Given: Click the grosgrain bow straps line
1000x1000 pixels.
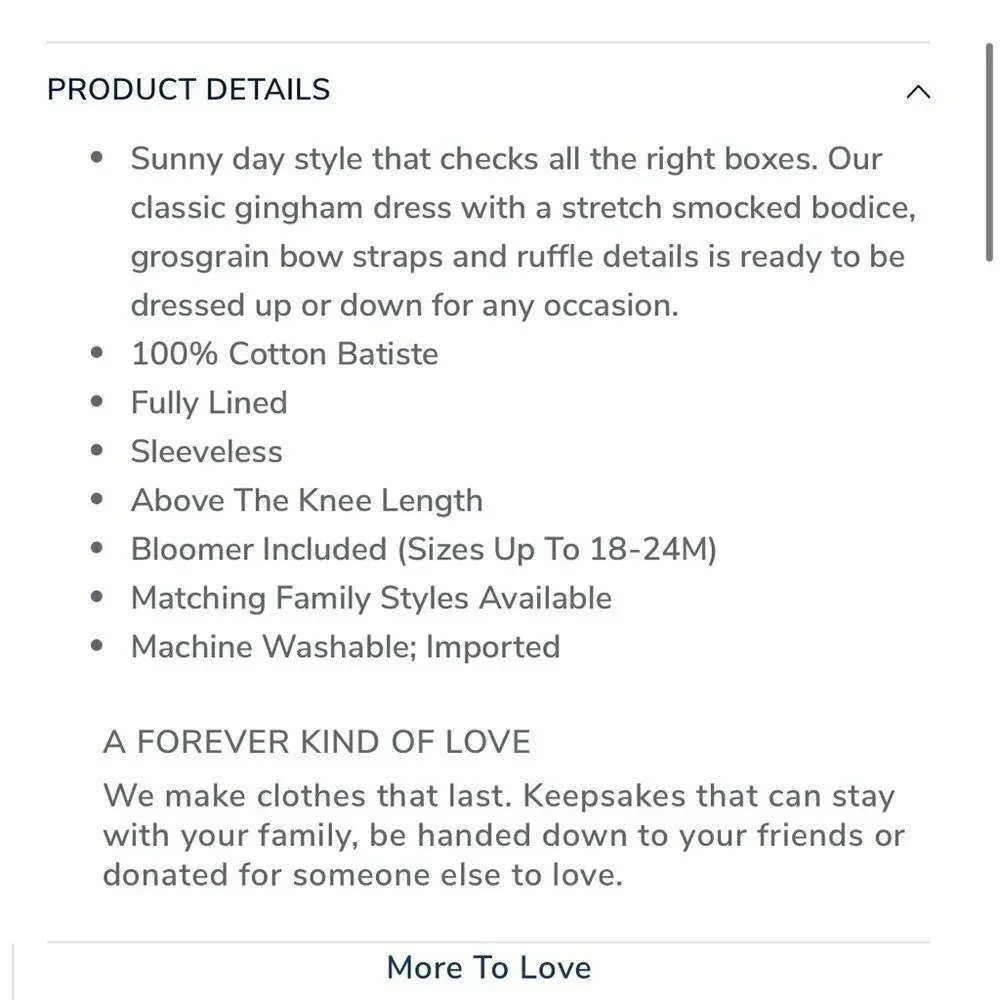Looking at the screenshot, I should [518, 257].
